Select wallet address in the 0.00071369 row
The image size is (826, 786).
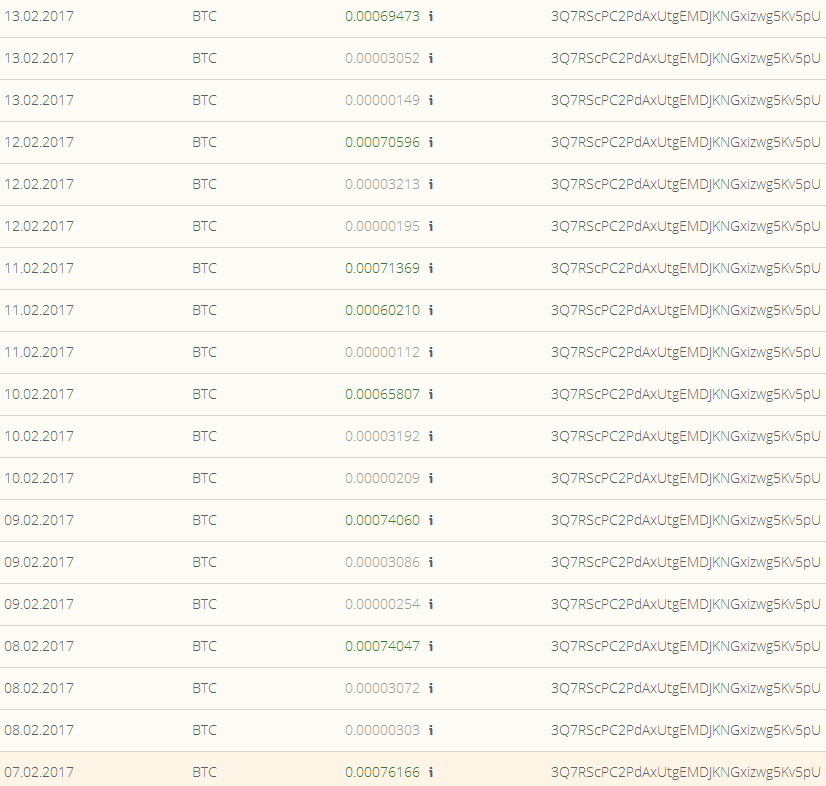[x=686, y=268]
